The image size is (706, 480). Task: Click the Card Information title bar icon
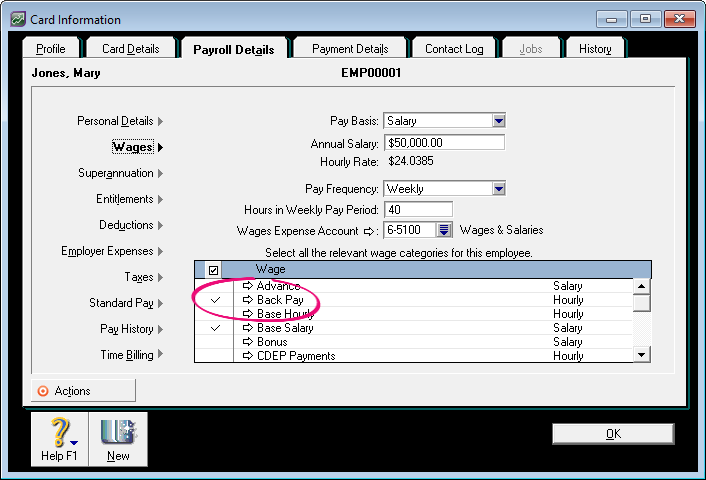tap(17, 19)
